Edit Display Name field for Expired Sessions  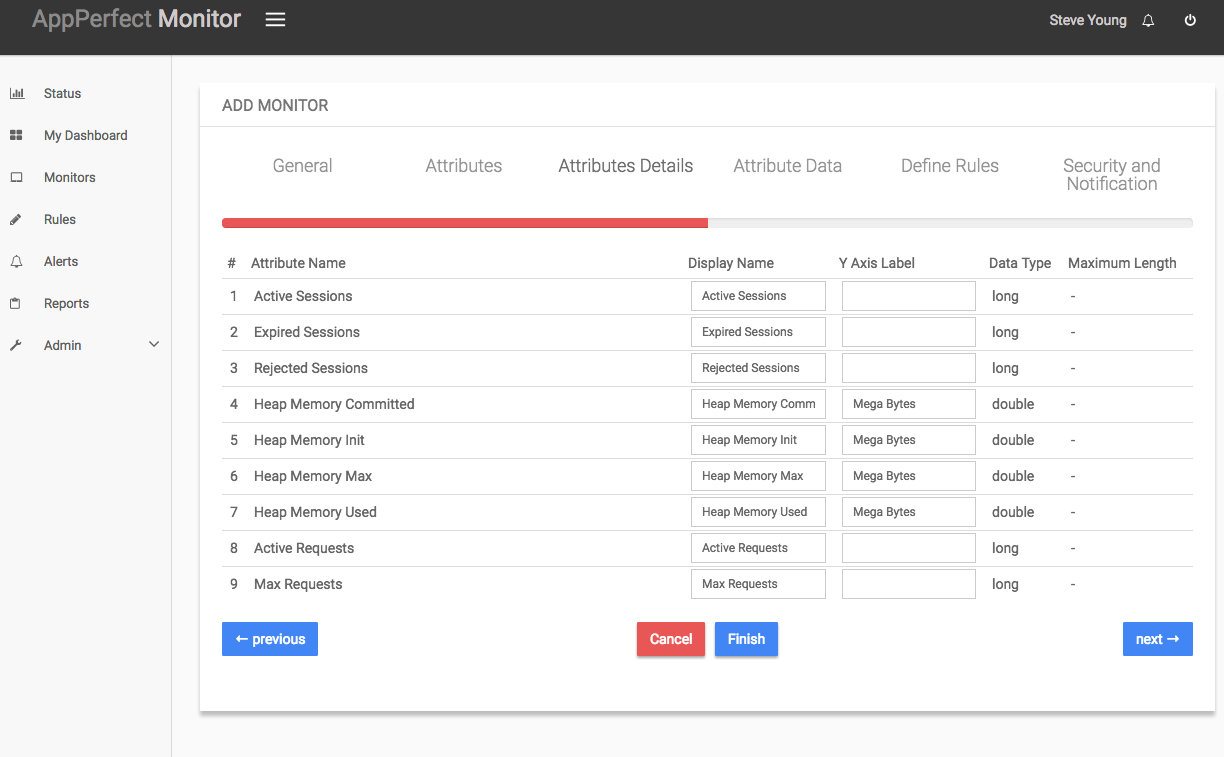click(758, 332)
